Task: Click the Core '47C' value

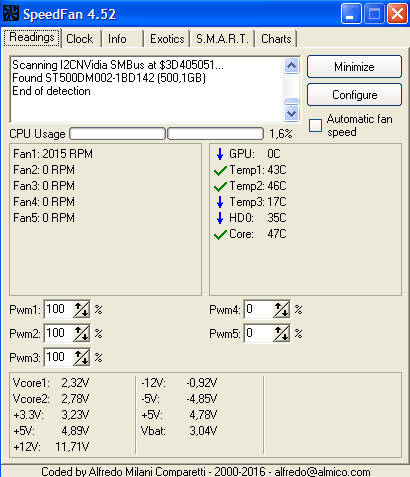Action: (x=277, y=234)
